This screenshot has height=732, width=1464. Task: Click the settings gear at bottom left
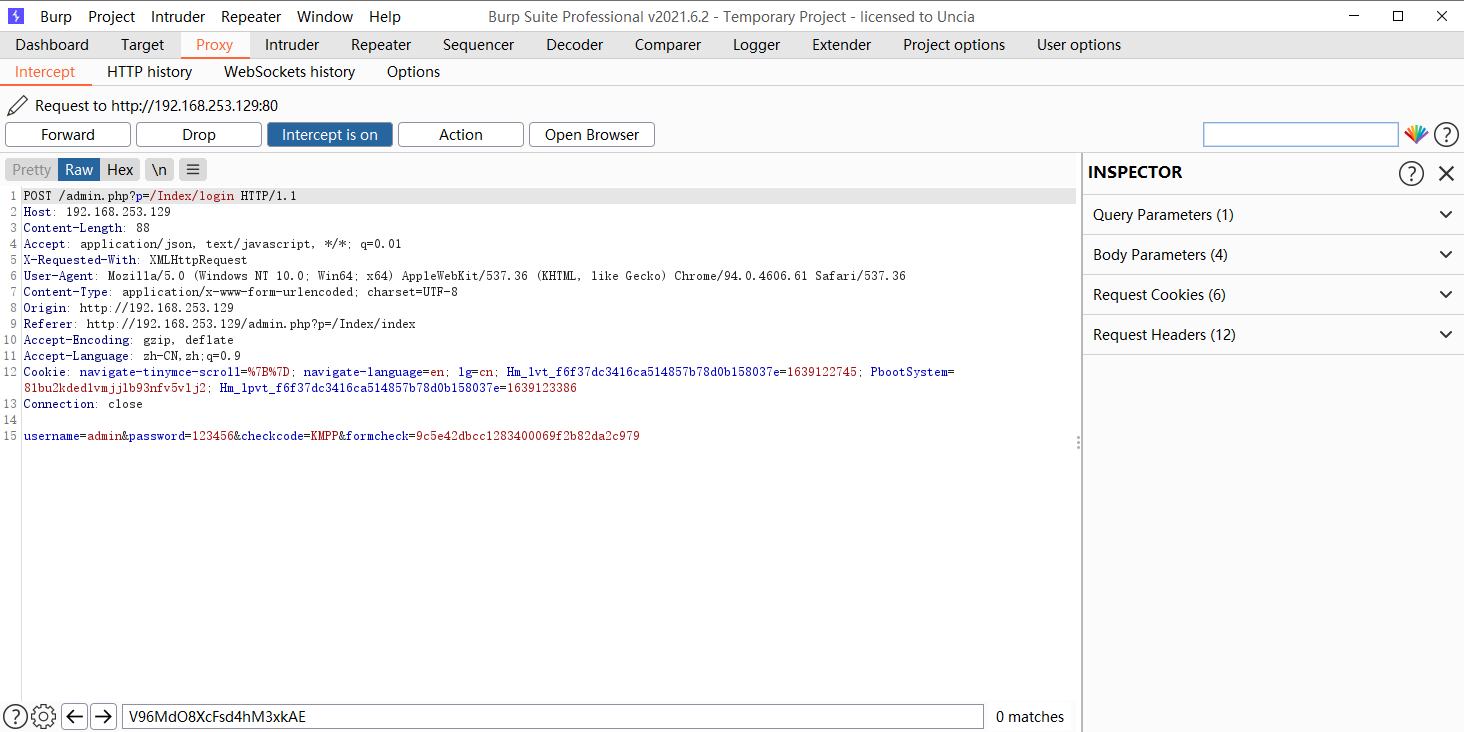[43, 716]
